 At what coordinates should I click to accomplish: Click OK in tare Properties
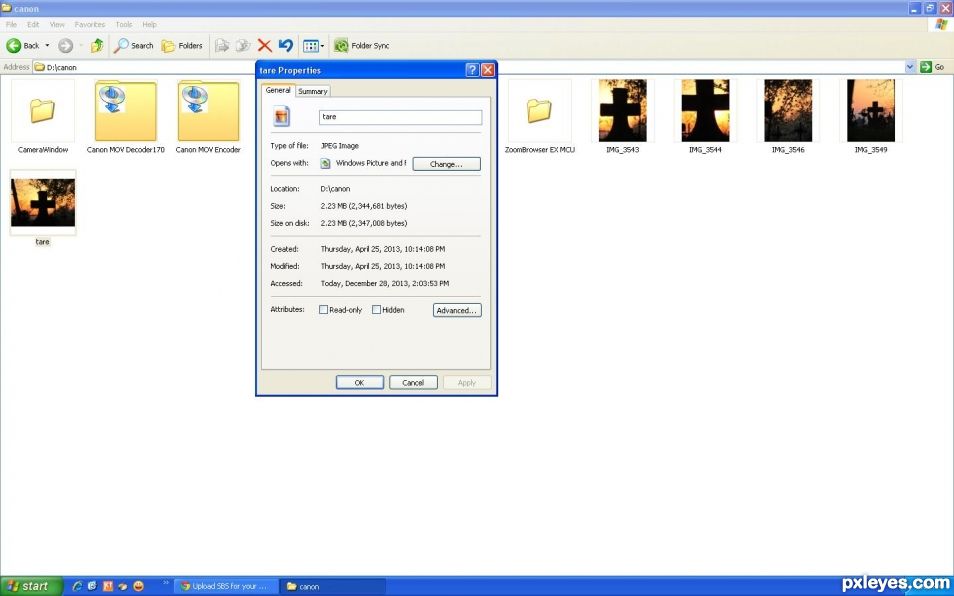click(360, 383)
